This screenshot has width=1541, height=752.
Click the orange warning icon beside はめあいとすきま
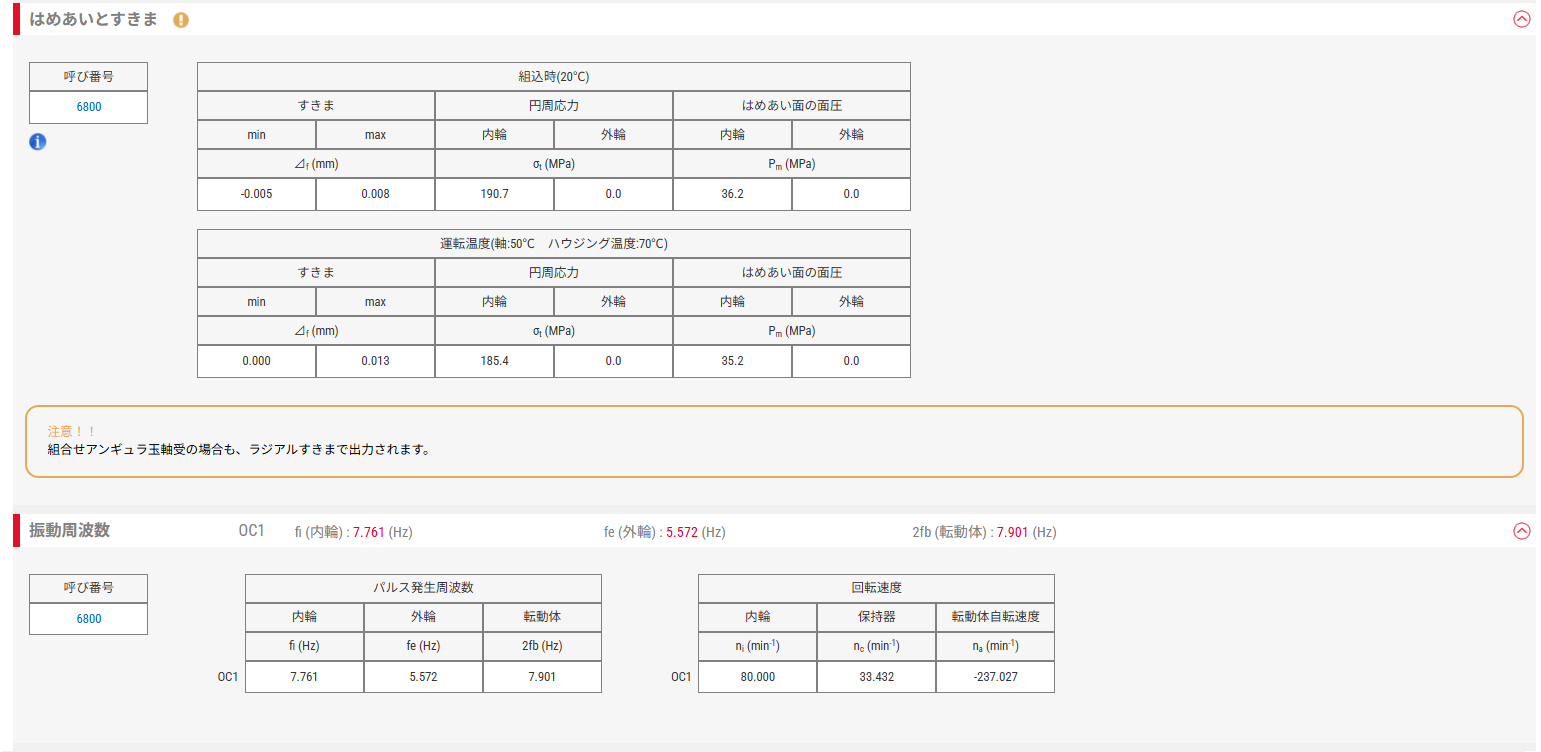[x=181, y=19]
